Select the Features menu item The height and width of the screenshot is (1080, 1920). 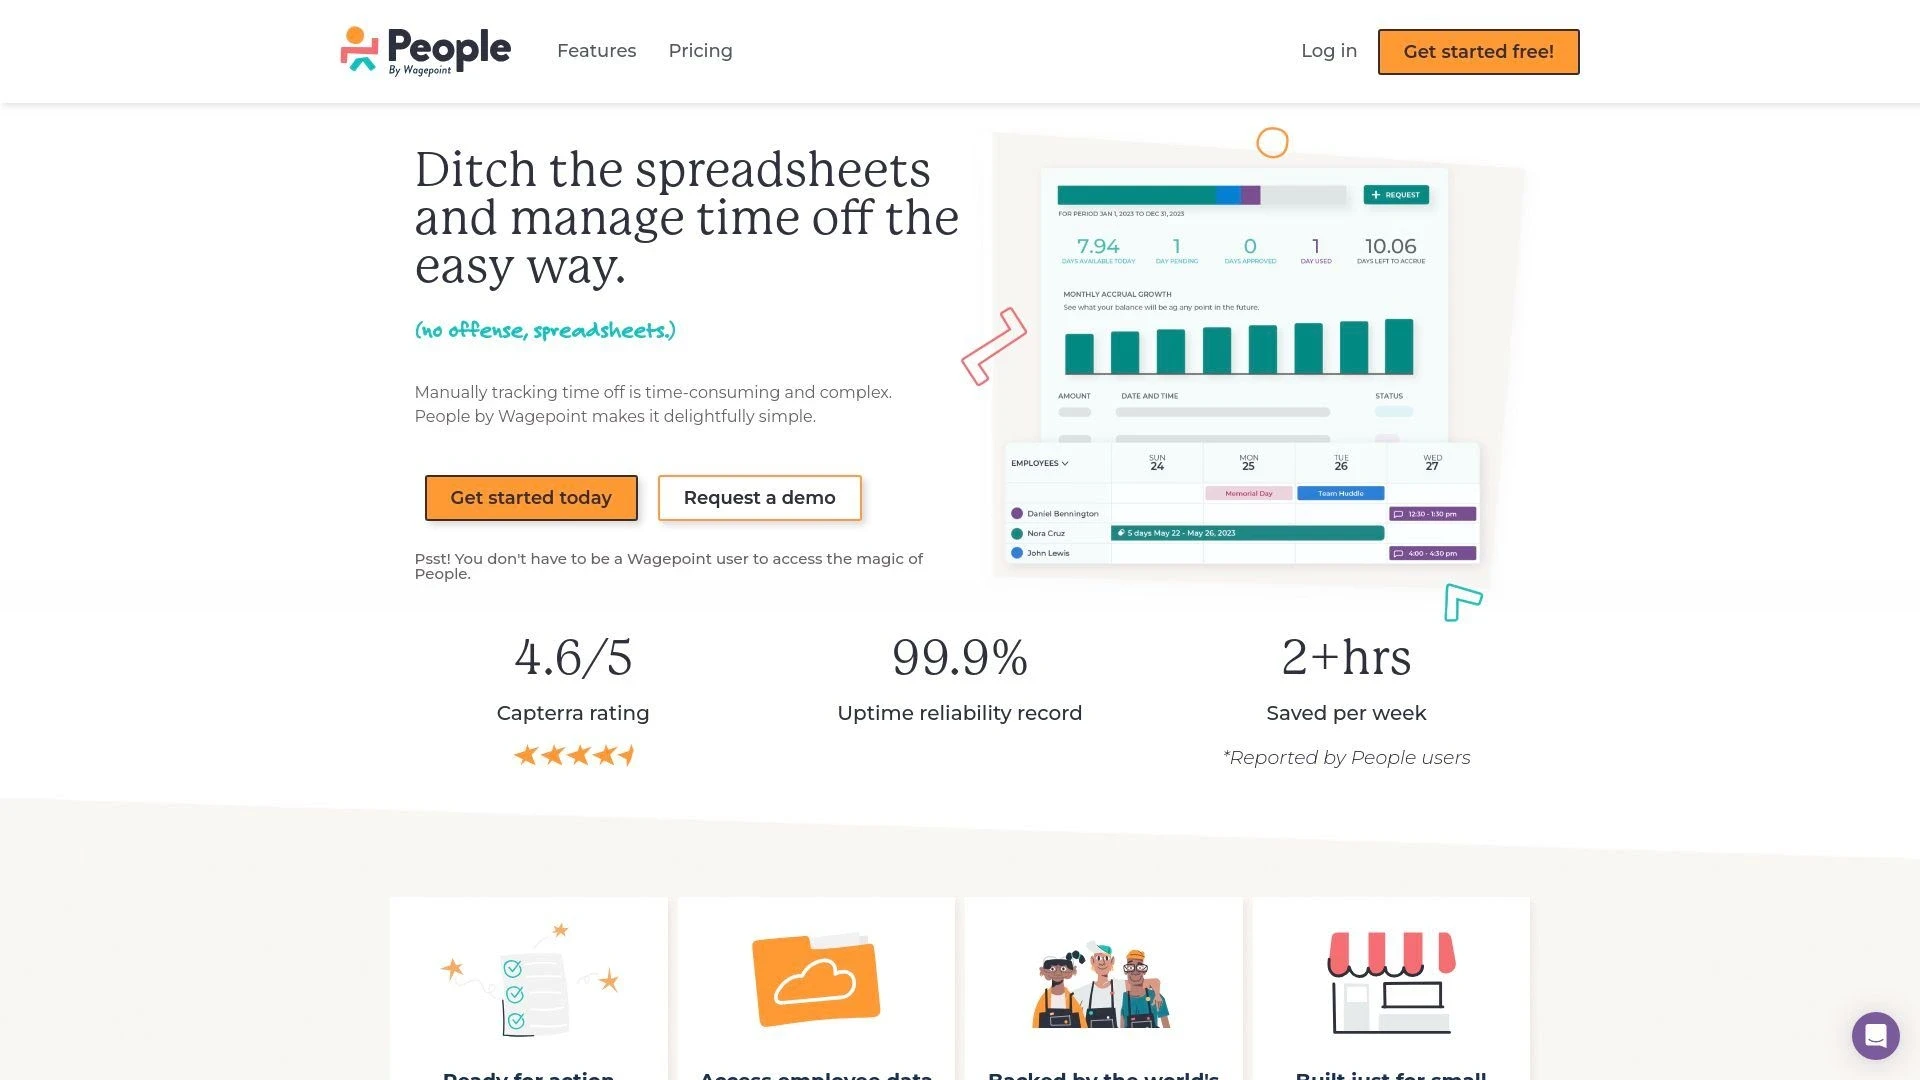point(596,50)
